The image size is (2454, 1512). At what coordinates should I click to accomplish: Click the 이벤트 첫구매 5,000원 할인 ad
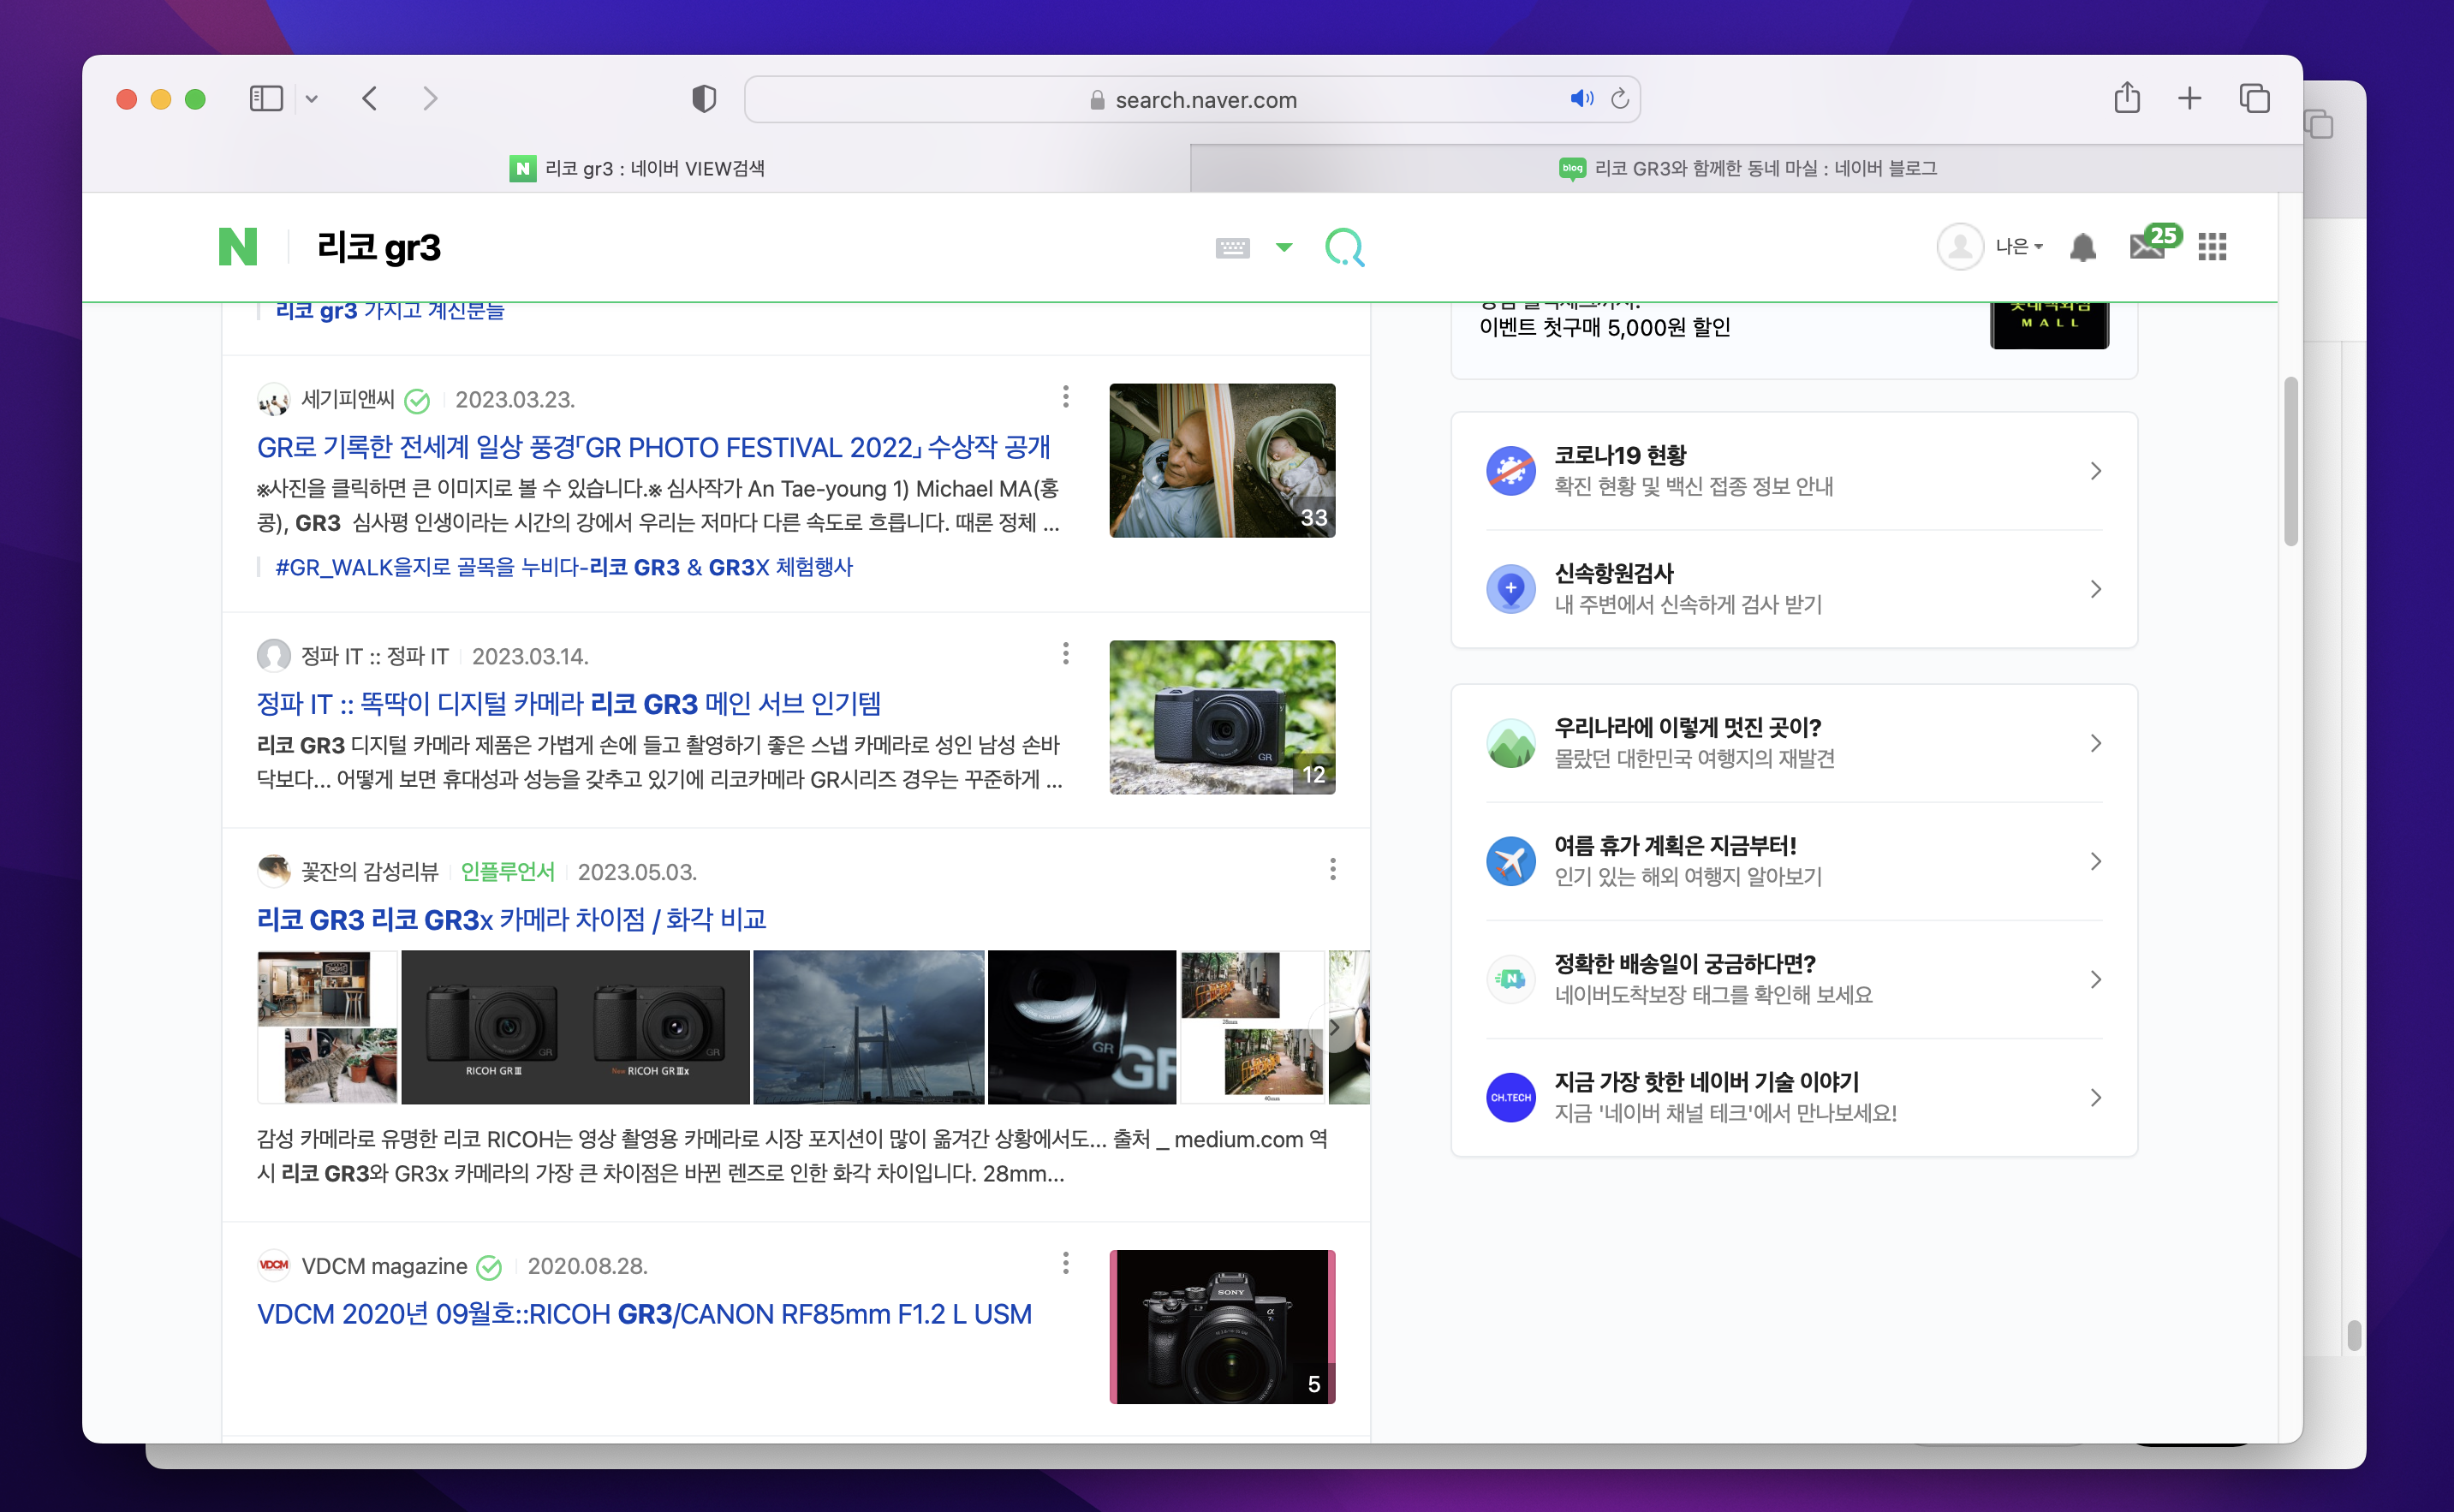[1604, 327]
